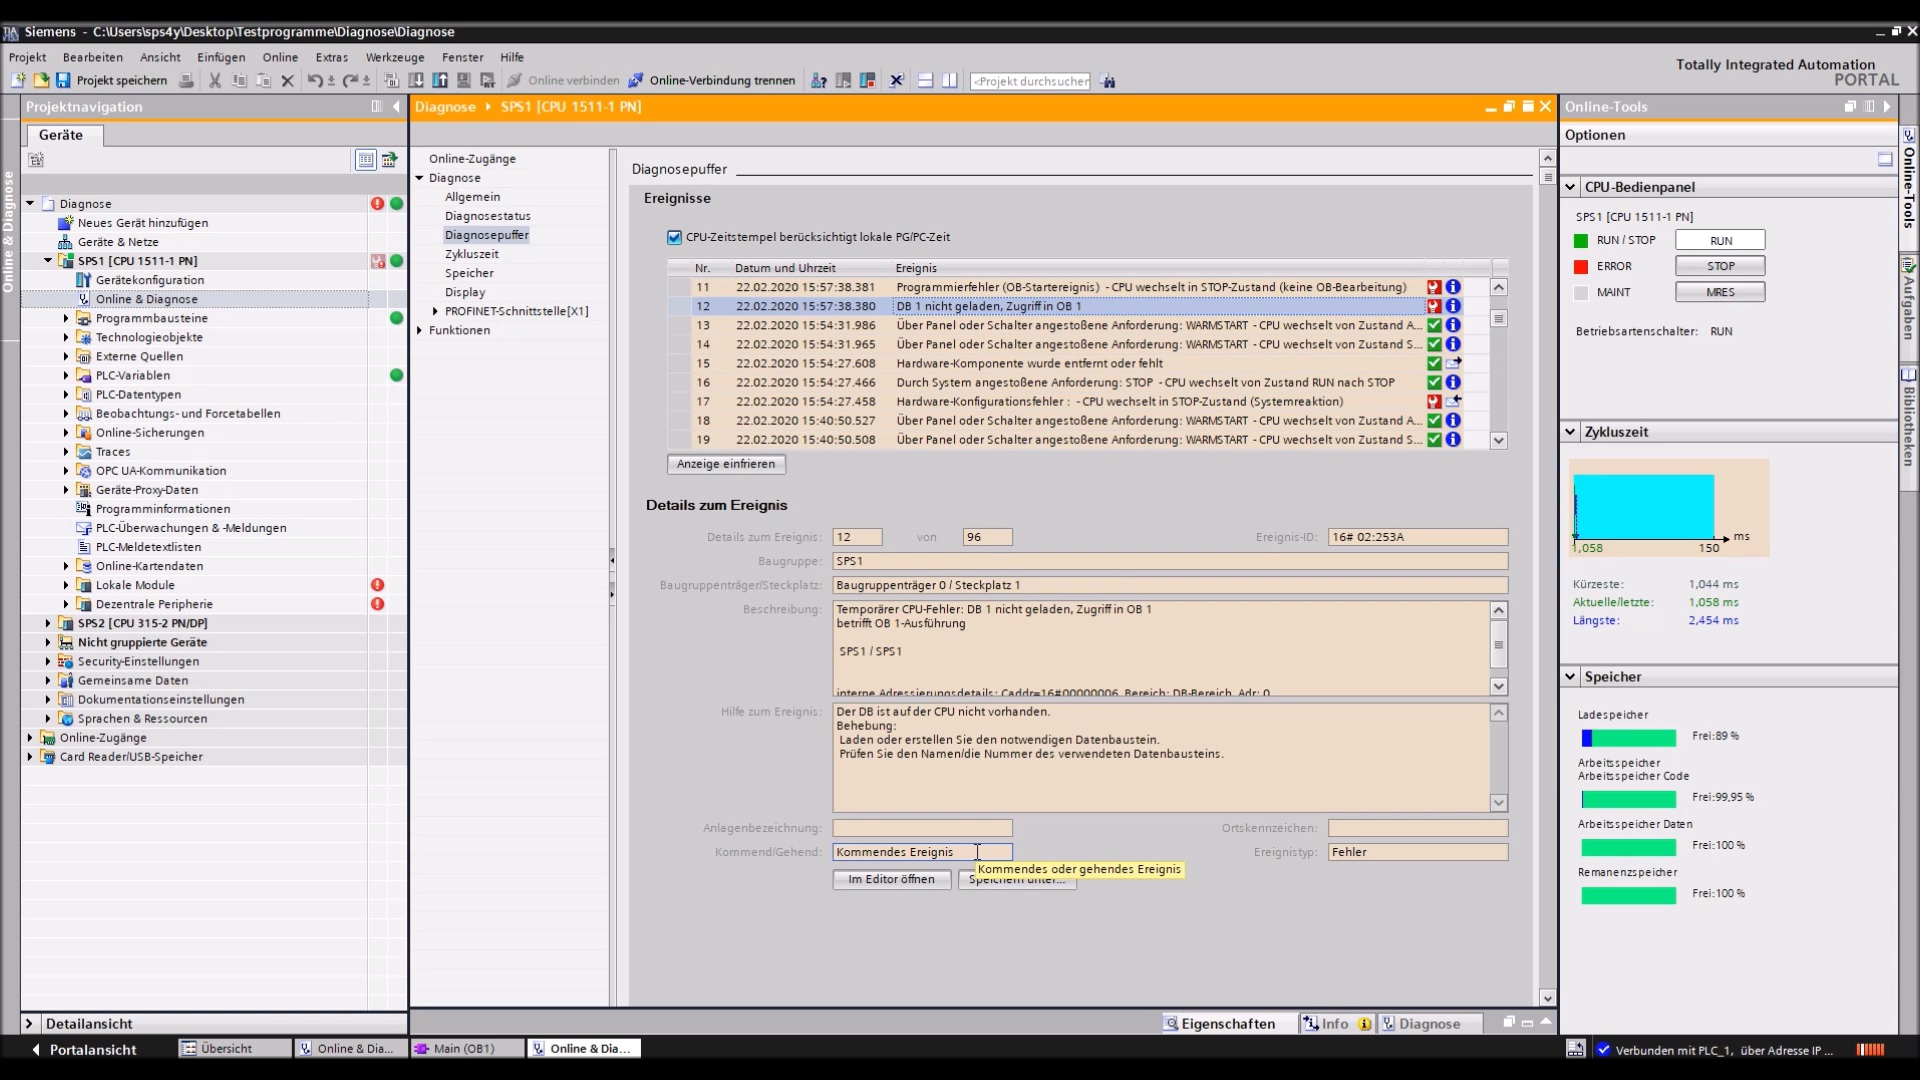Click the undo arrow icon
The height and width of the screenshot is (1080, 1920).
(x=314, y=80)
